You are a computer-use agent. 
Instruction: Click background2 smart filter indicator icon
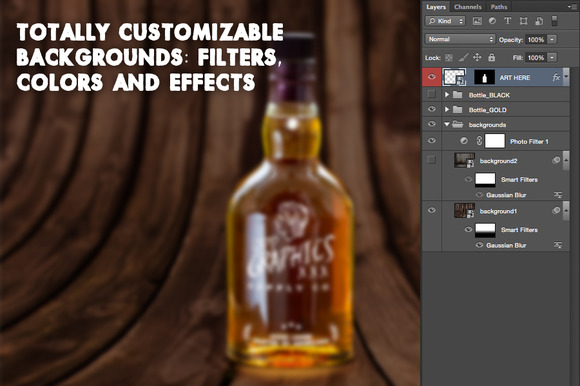pyautogui.click(x=556, y=160)
